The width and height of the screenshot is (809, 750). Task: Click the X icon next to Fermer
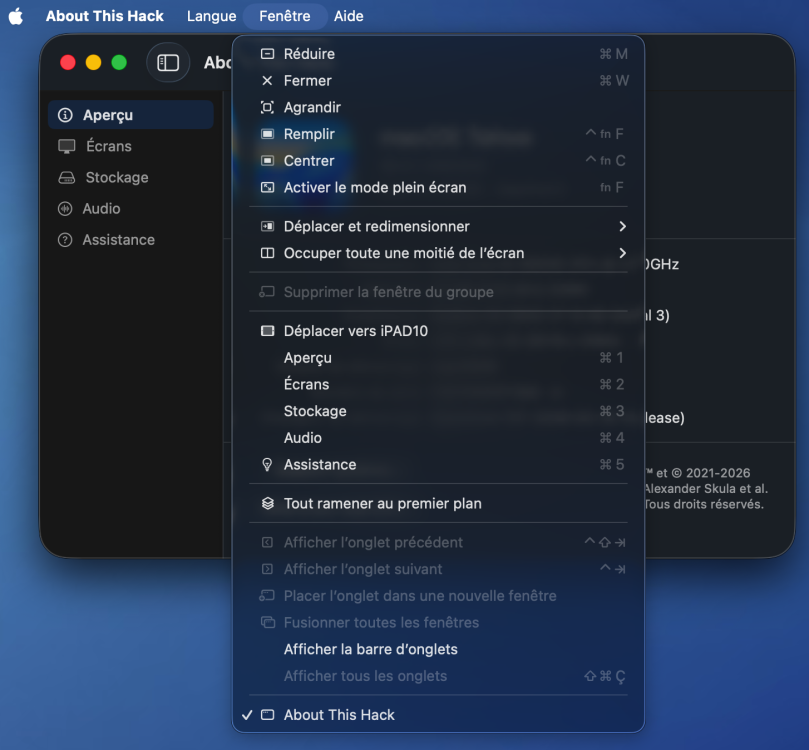267,80
